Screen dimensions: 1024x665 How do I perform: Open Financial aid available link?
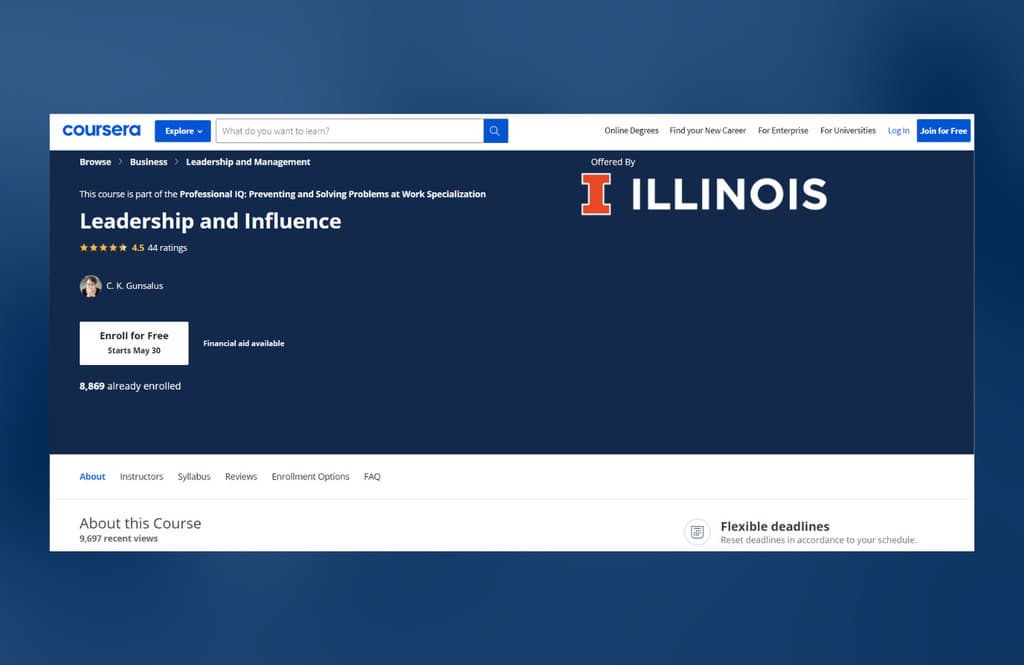point(244,343)
